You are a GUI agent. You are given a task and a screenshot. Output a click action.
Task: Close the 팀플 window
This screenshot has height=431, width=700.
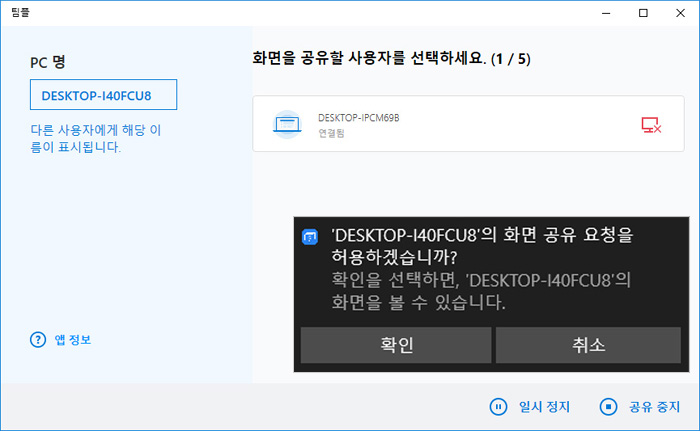coord(680,13)
